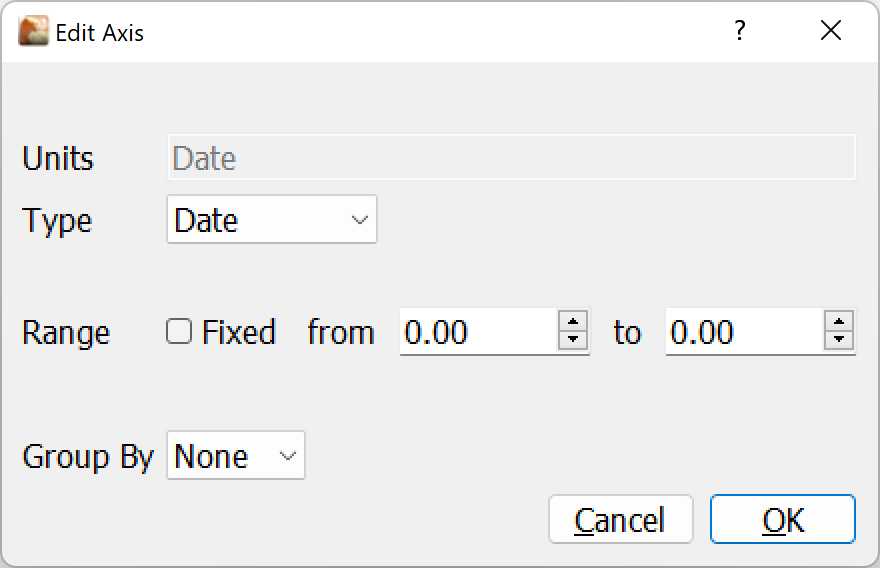The width and height of the screenshot is (880, 568).
Task: Click the Range label
Action: tap(66, 332)
